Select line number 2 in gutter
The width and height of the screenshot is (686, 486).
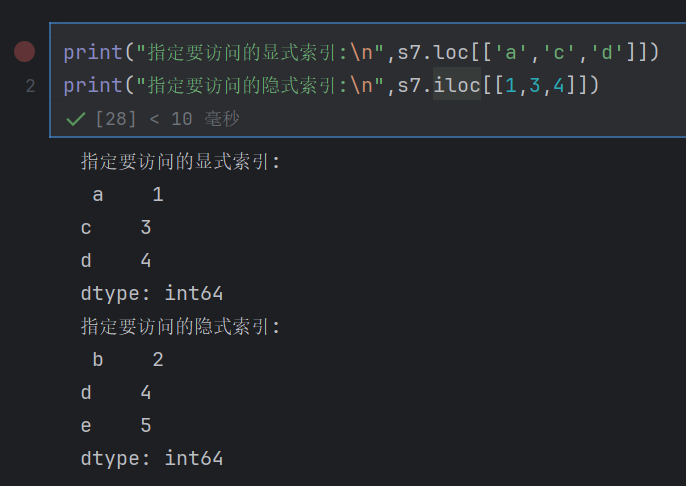tap(30, 86)
